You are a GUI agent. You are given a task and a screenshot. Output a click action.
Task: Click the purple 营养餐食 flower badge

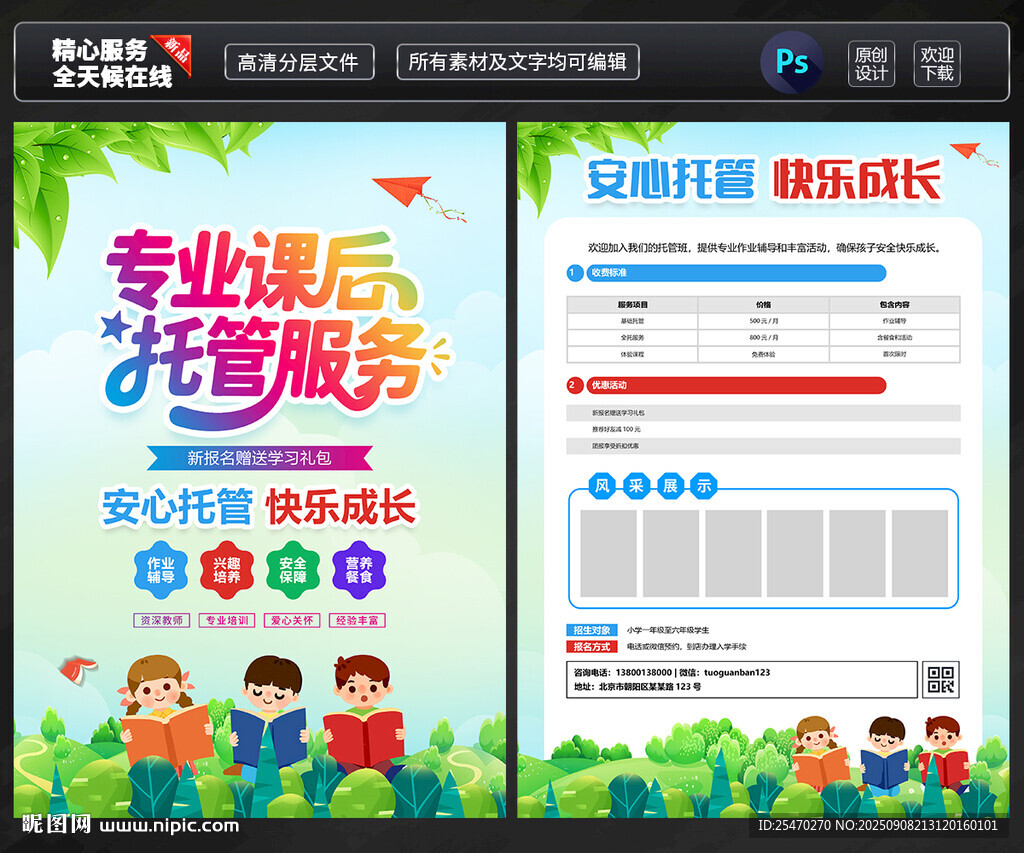(x=359, y=570)
